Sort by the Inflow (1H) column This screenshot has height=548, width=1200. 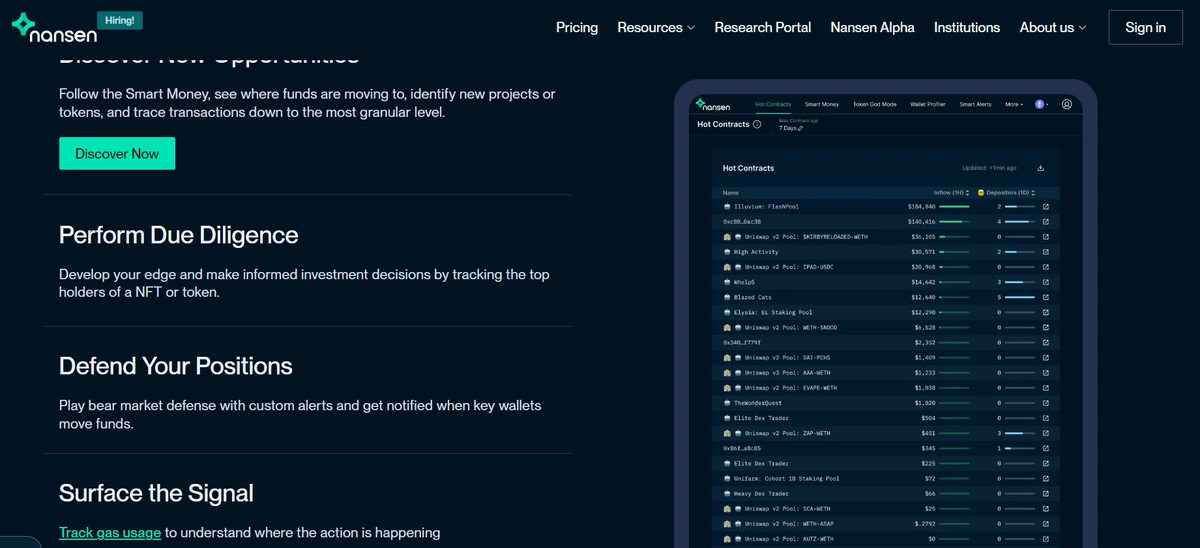[x=950, y=192]
